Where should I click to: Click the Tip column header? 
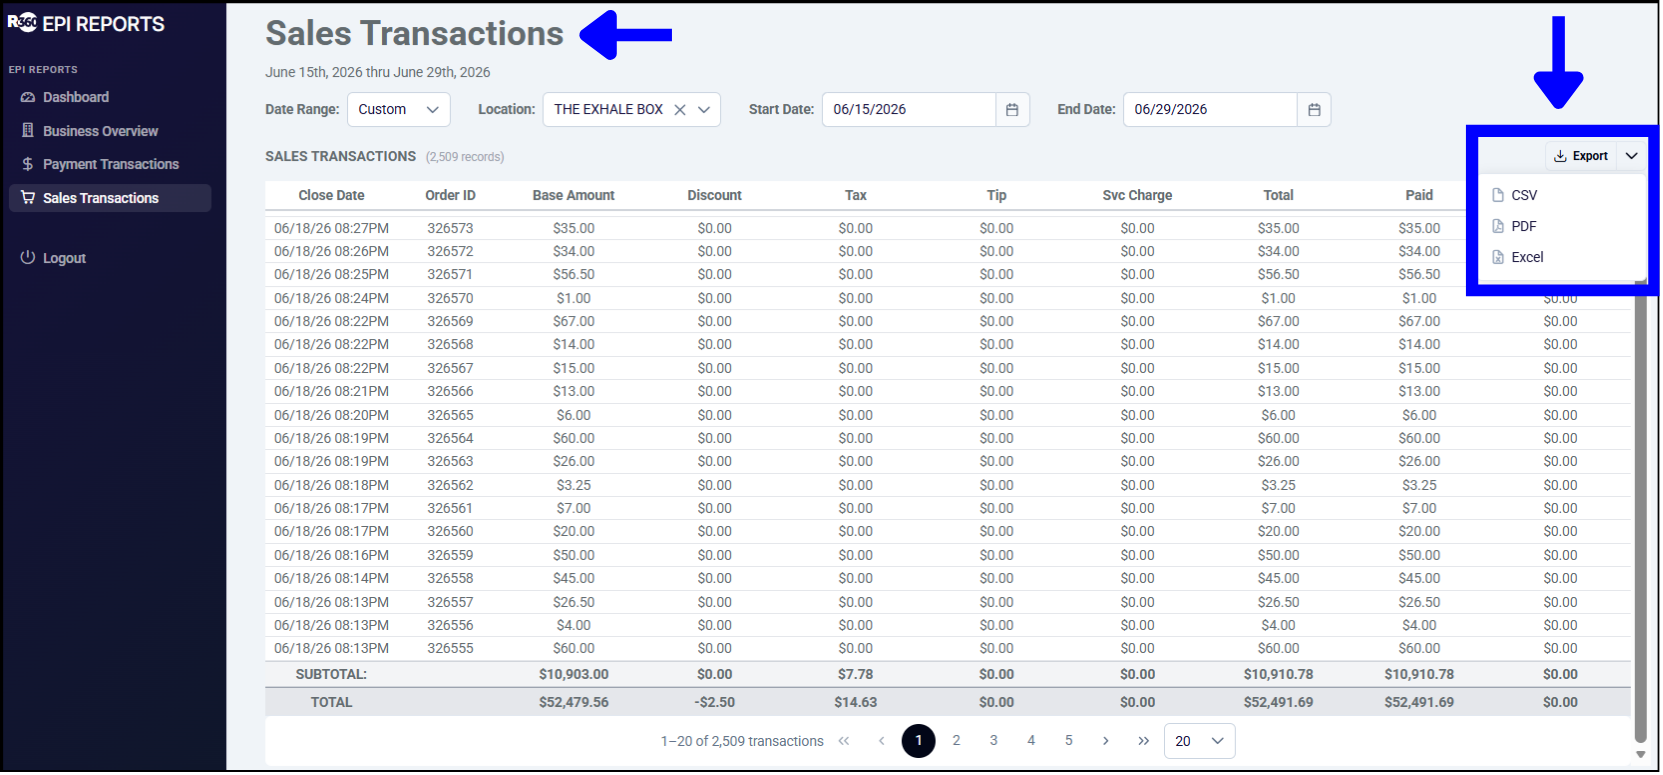[x=996, y=195]
